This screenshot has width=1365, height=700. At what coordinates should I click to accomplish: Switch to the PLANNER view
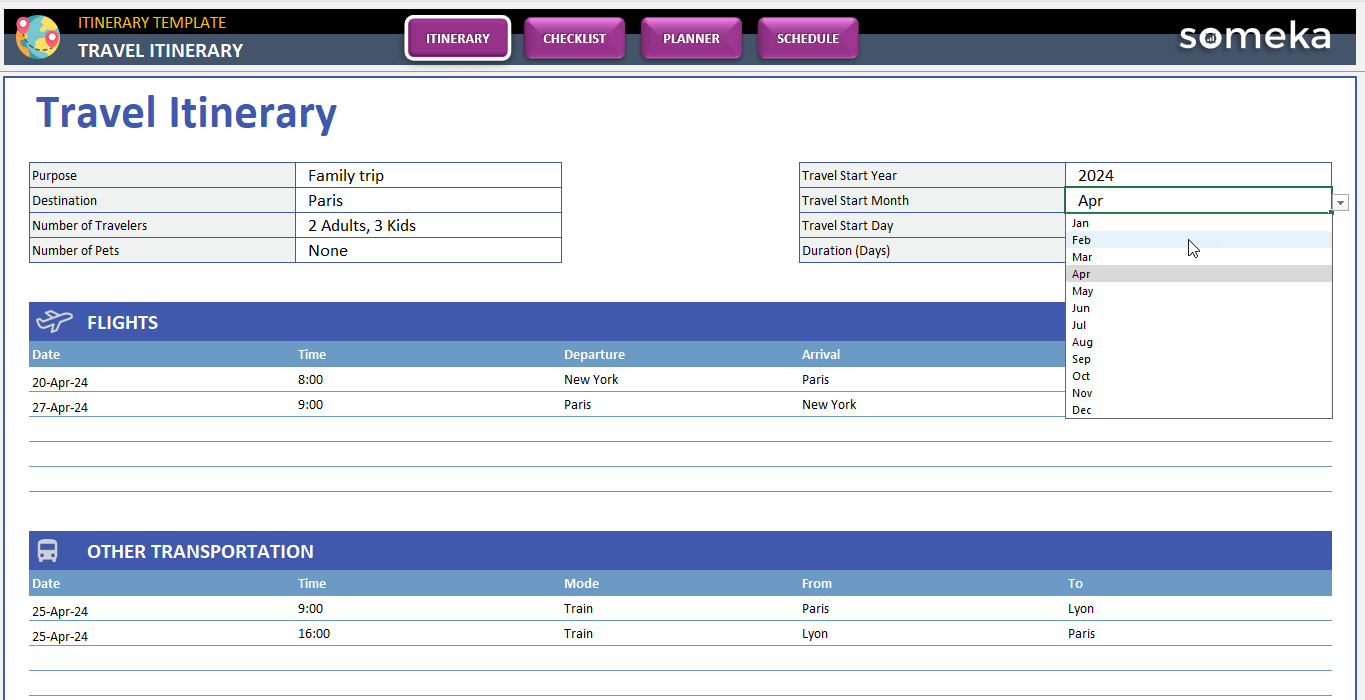point(691,38)
